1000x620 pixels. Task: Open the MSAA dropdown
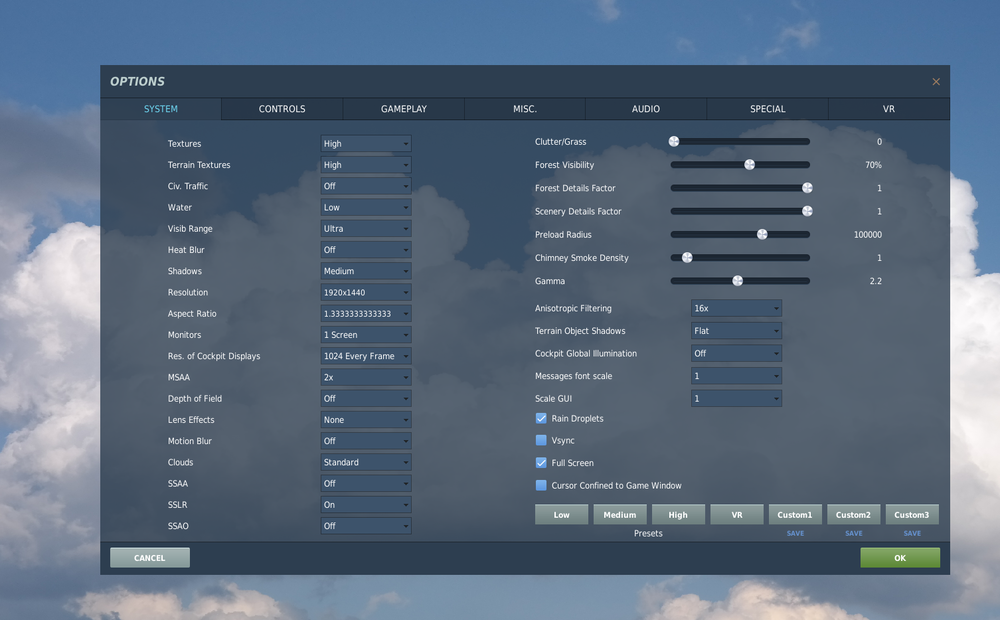click(365, 377)
